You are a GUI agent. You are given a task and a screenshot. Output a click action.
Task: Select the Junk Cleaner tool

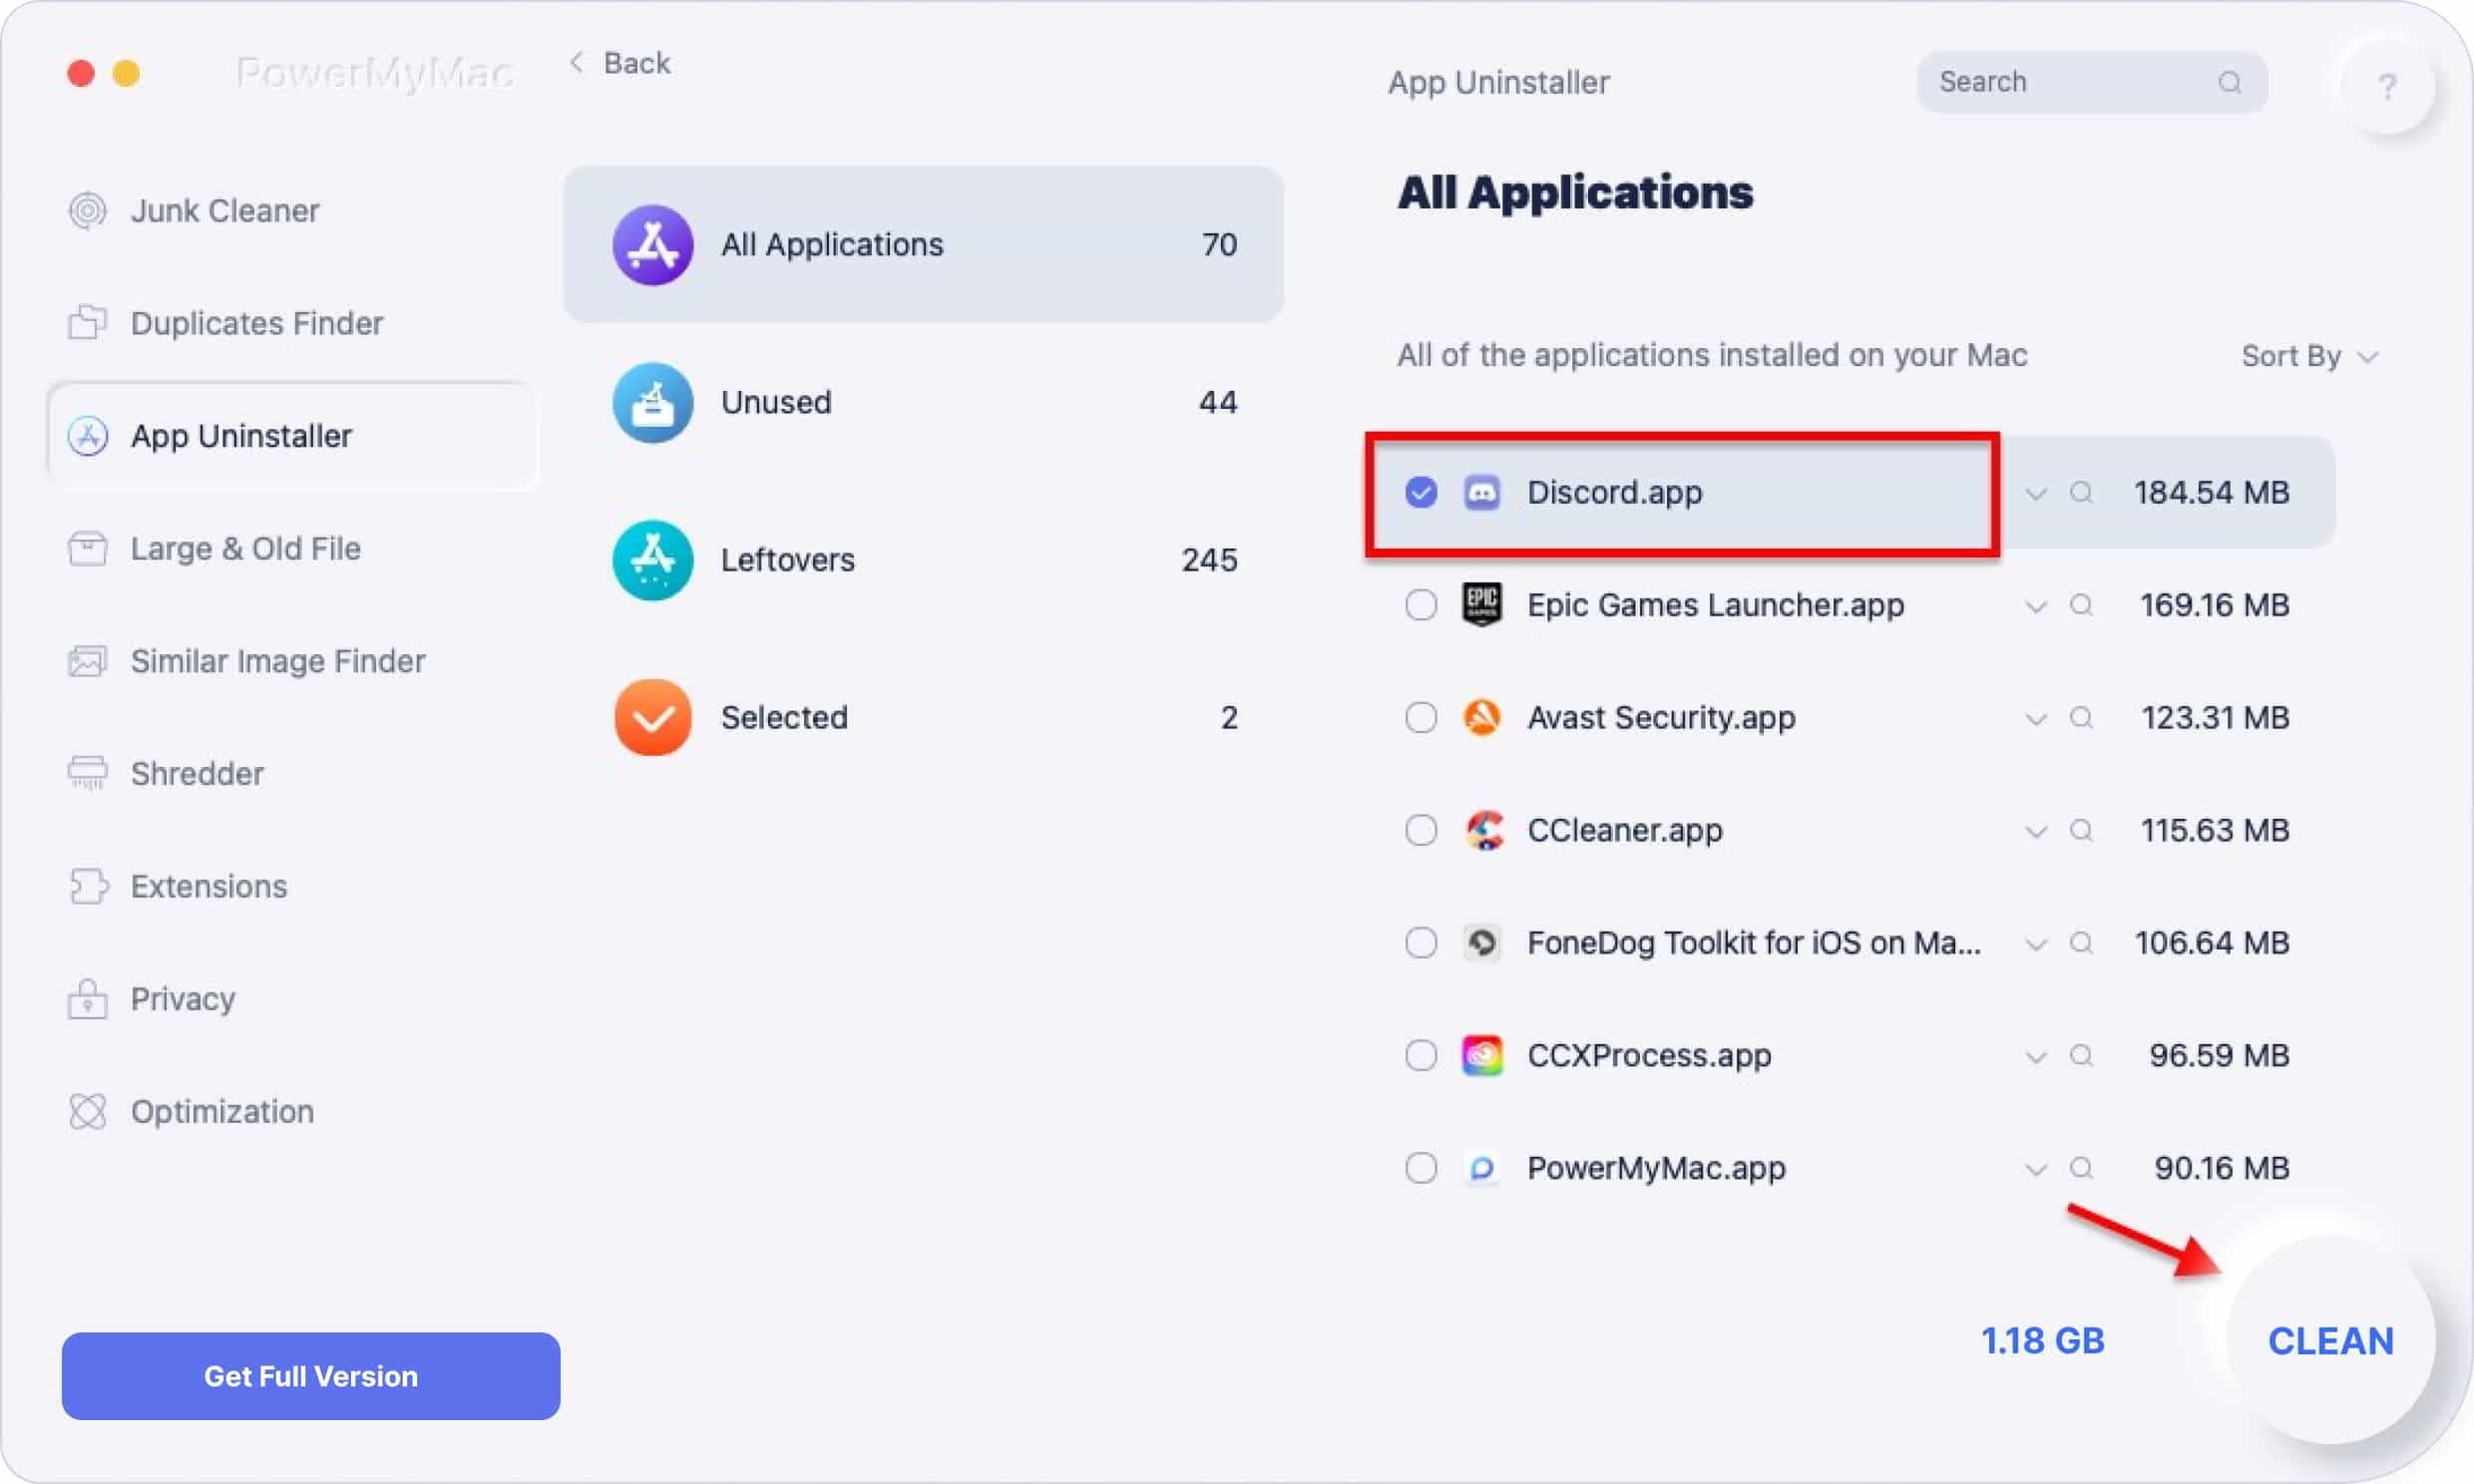coord(224,210)
